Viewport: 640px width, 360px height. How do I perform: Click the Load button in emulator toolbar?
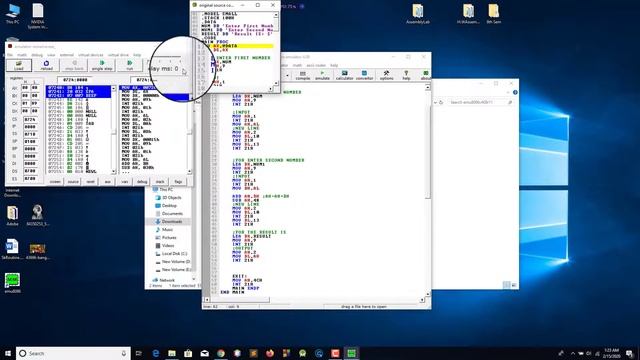[19, 65]
